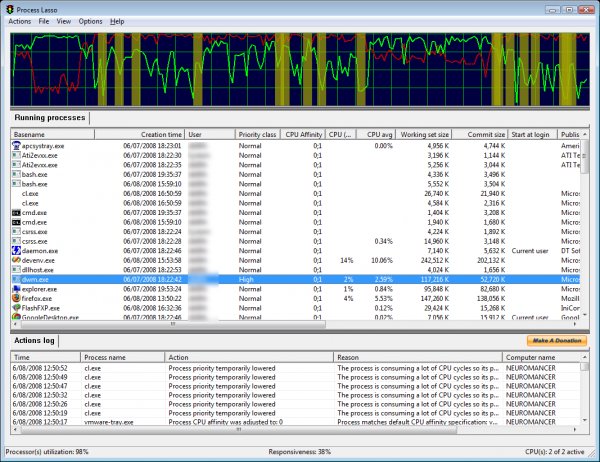Click the firefox.exe process icon
The width and height of the screenshot is (600, 462).
(16, 298)
